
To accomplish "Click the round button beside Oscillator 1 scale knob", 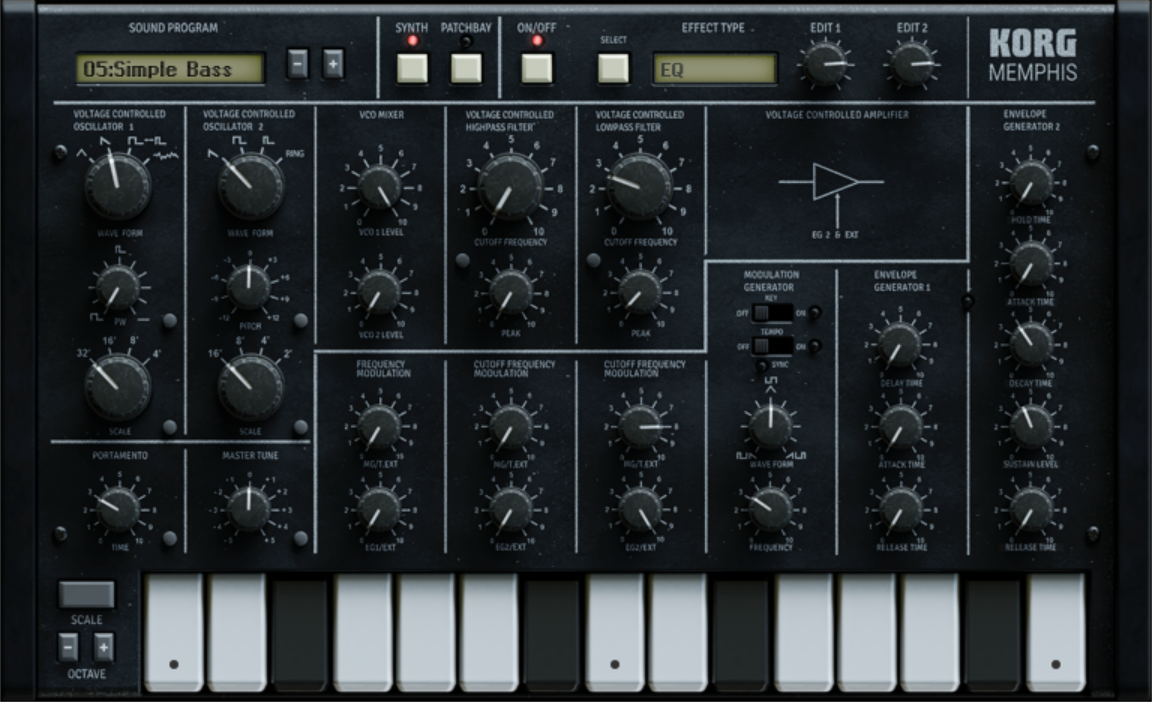I will pos(170,427).
